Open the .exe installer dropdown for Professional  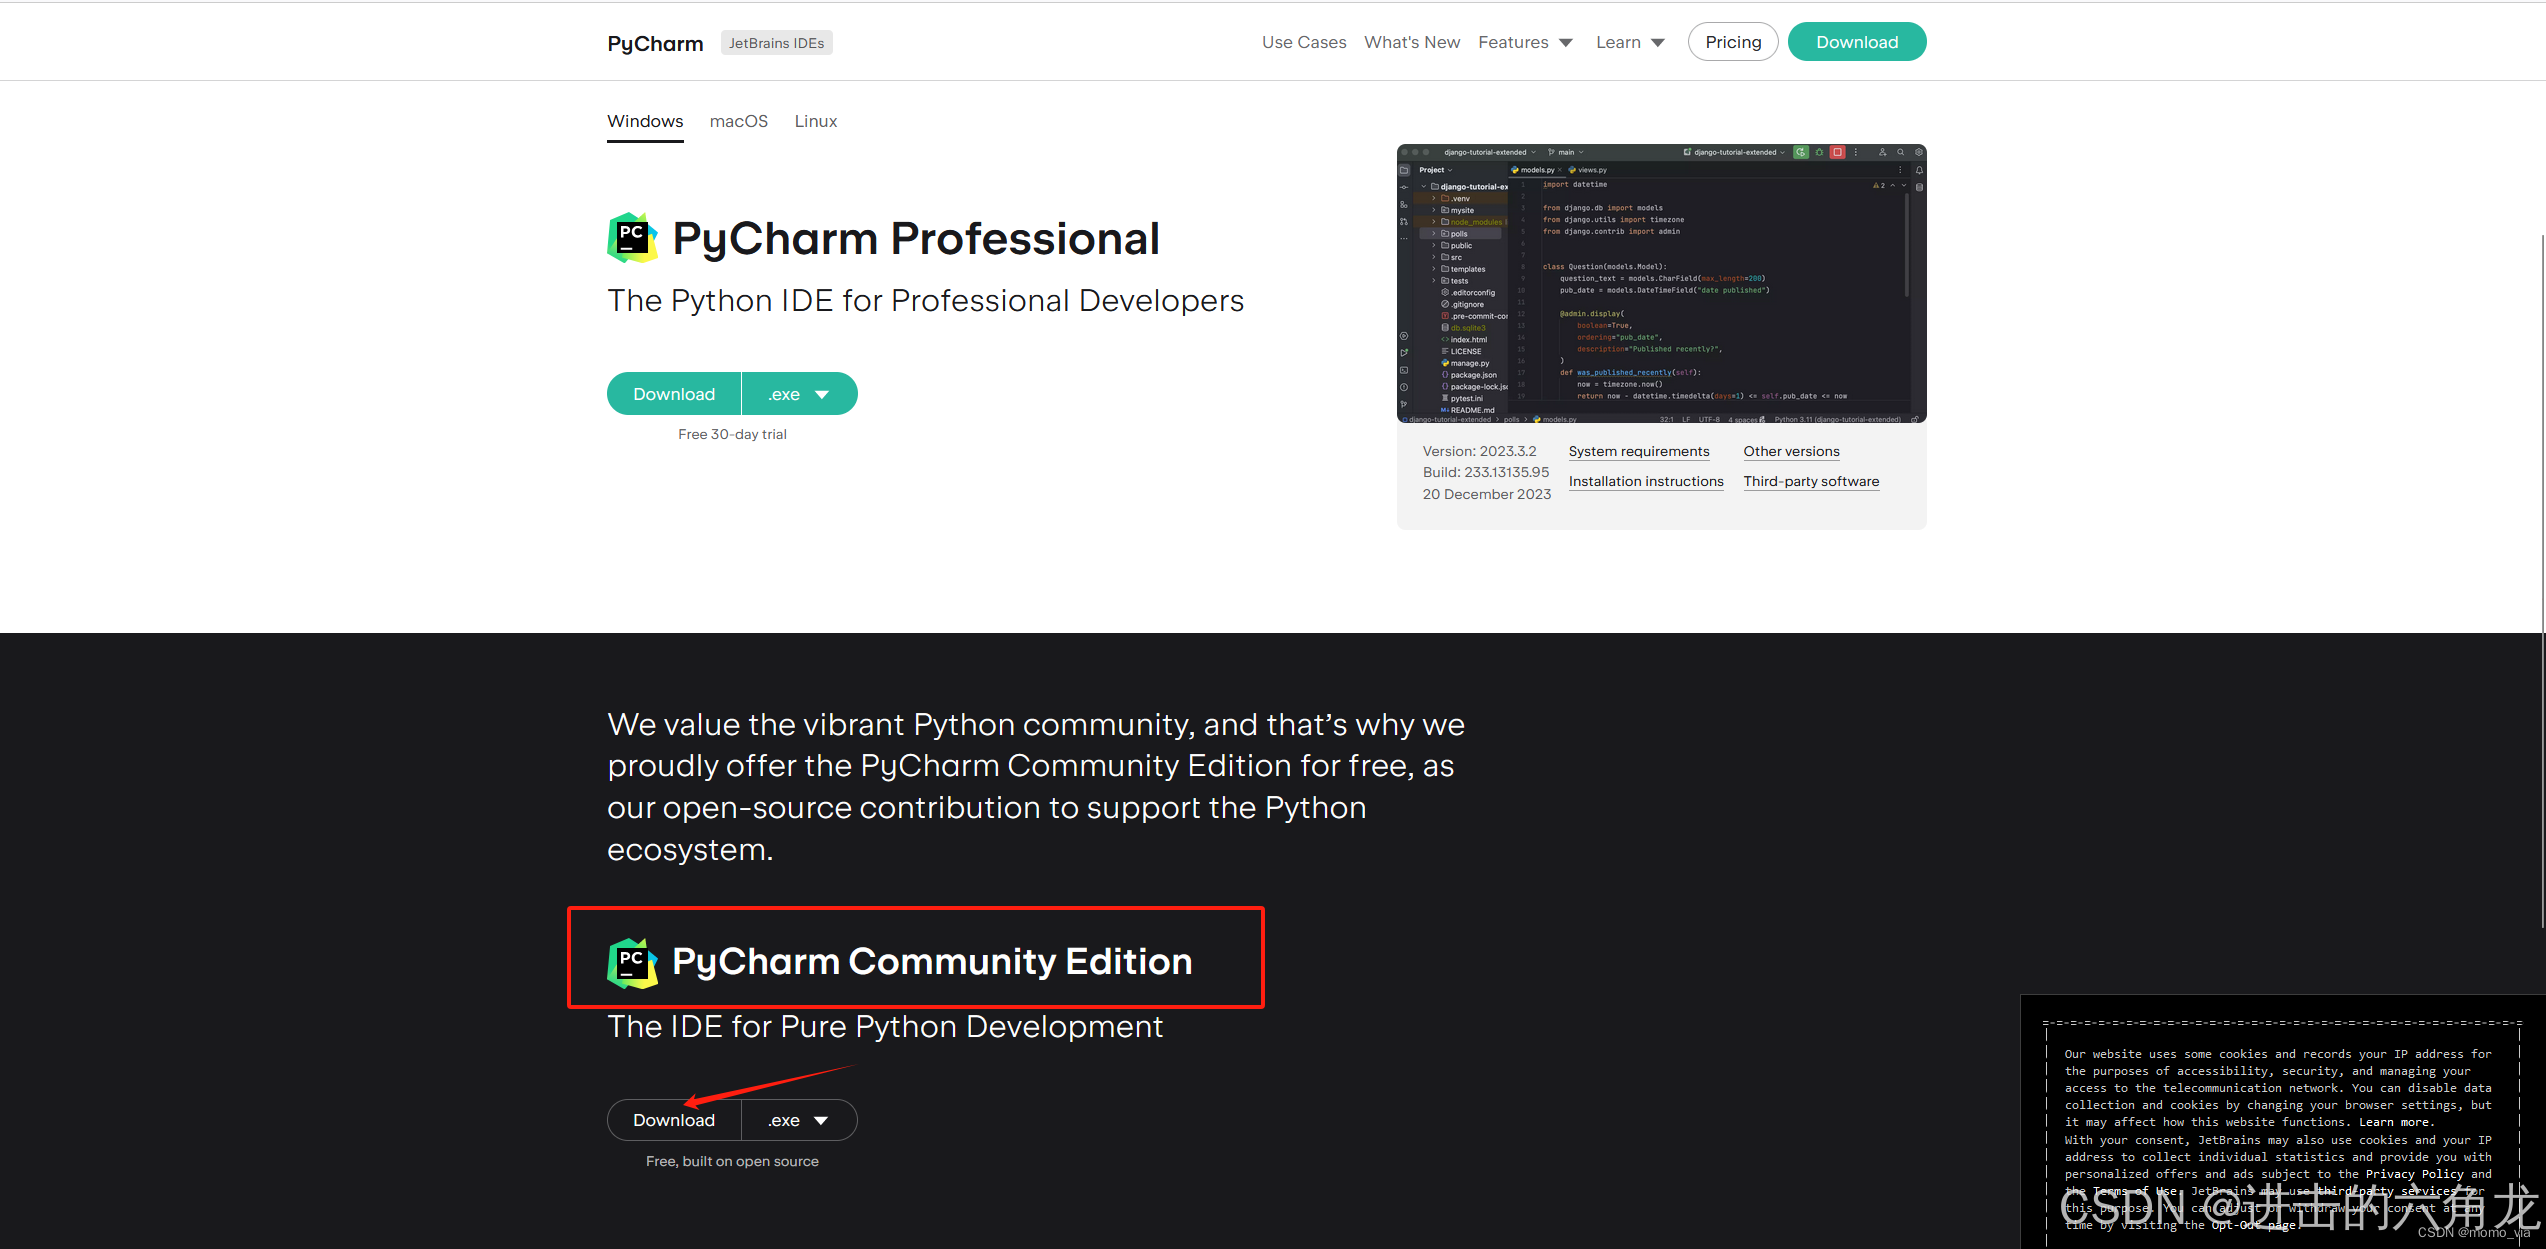(x=799, y=394)
